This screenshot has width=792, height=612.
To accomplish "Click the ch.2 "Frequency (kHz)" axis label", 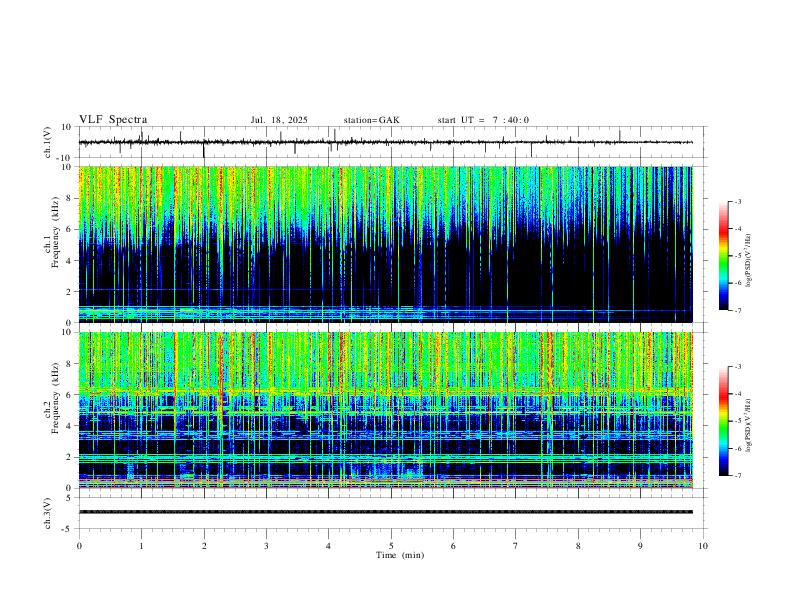I will pos(55,398).
